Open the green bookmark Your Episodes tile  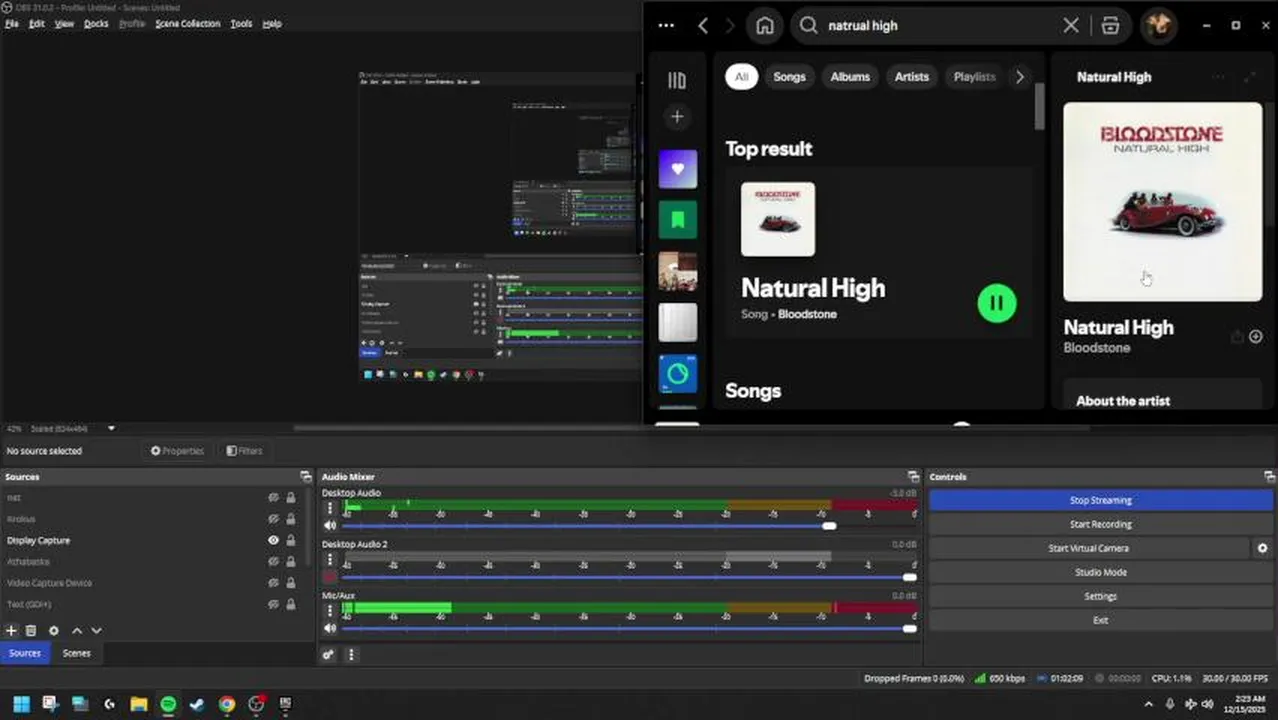point(677,220)
